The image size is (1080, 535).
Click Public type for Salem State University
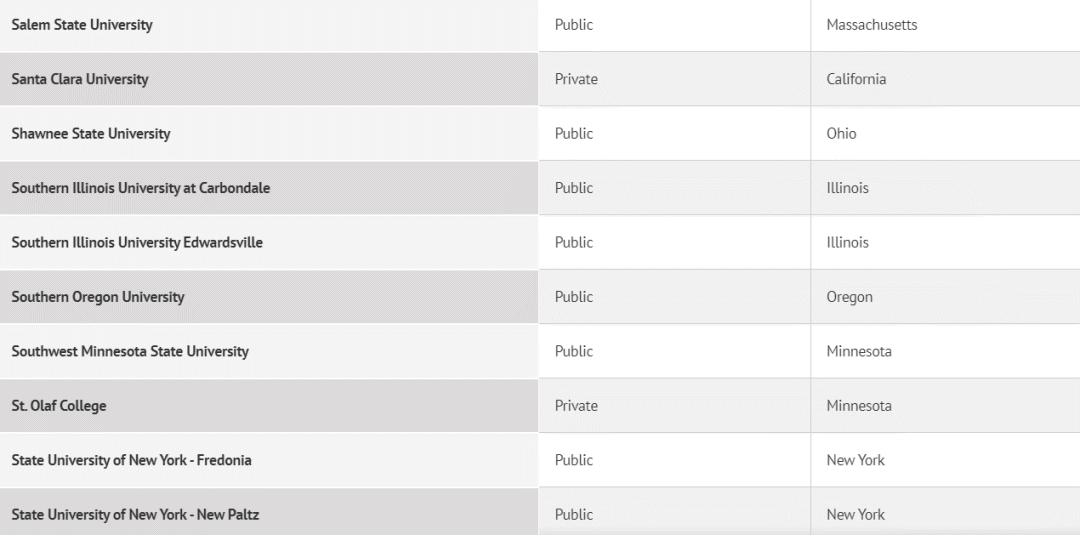click(x=574, y=25)
